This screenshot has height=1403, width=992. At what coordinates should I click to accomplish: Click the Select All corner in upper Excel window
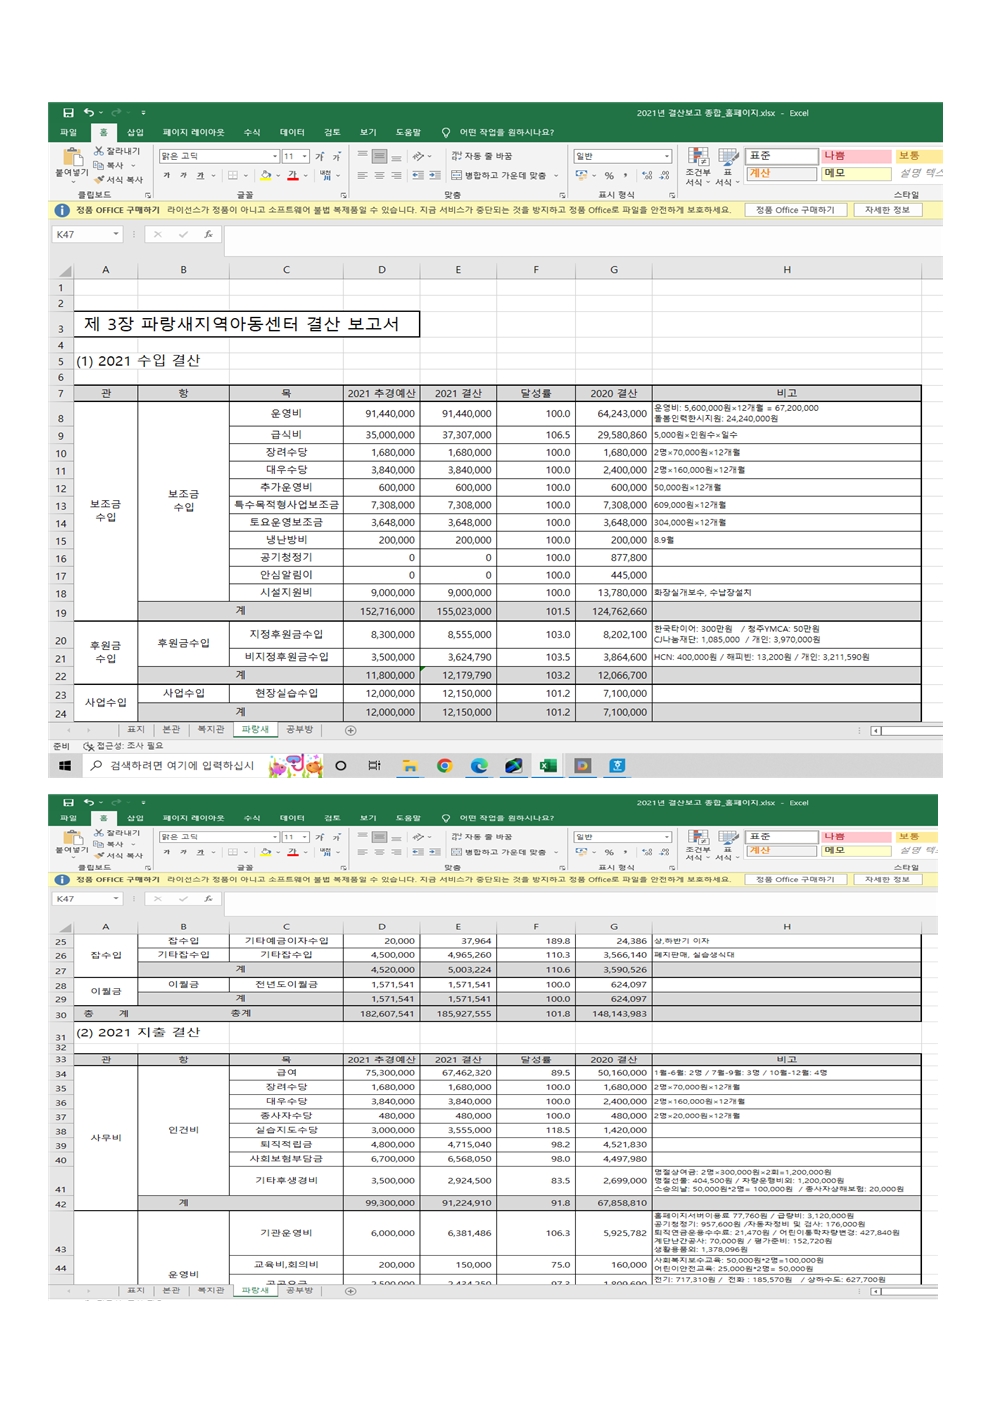click(63, 270)
